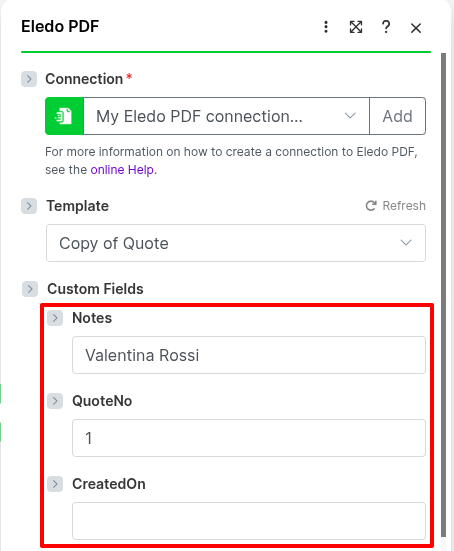Click the empty CreatedOn input field
454x551 pixels.
pos(249,521)
